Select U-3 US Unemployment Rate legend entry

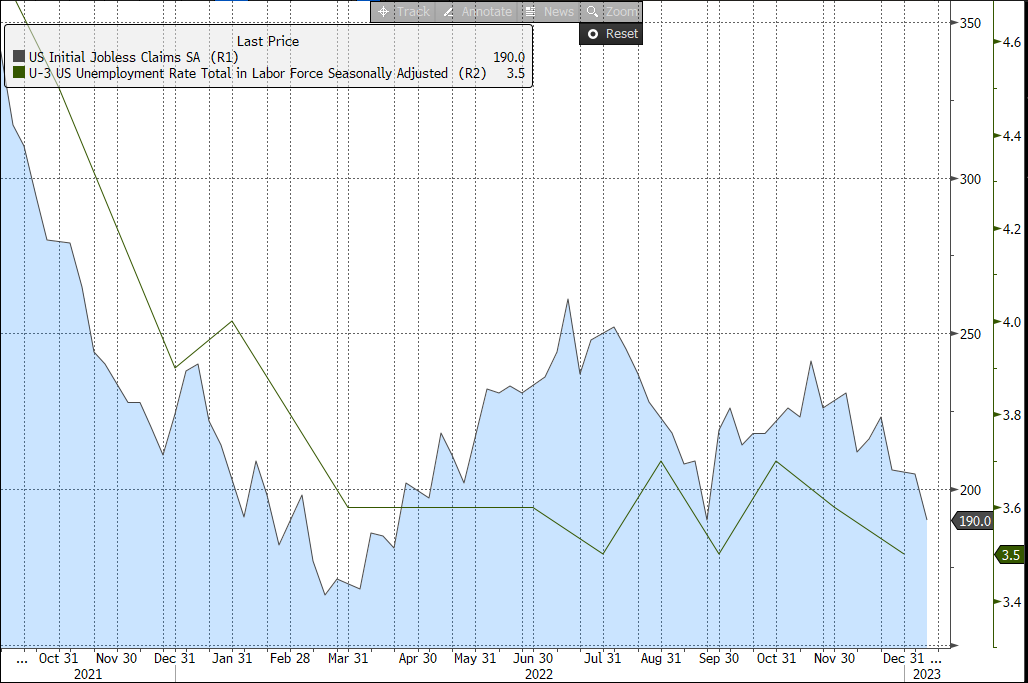click(240, 73)
